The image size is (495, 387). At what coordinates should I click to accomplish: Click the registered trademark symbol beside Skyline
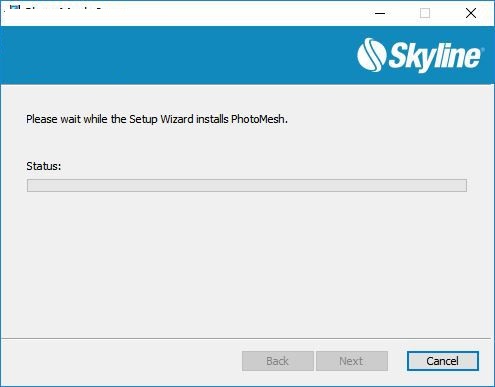click(482, 49)
